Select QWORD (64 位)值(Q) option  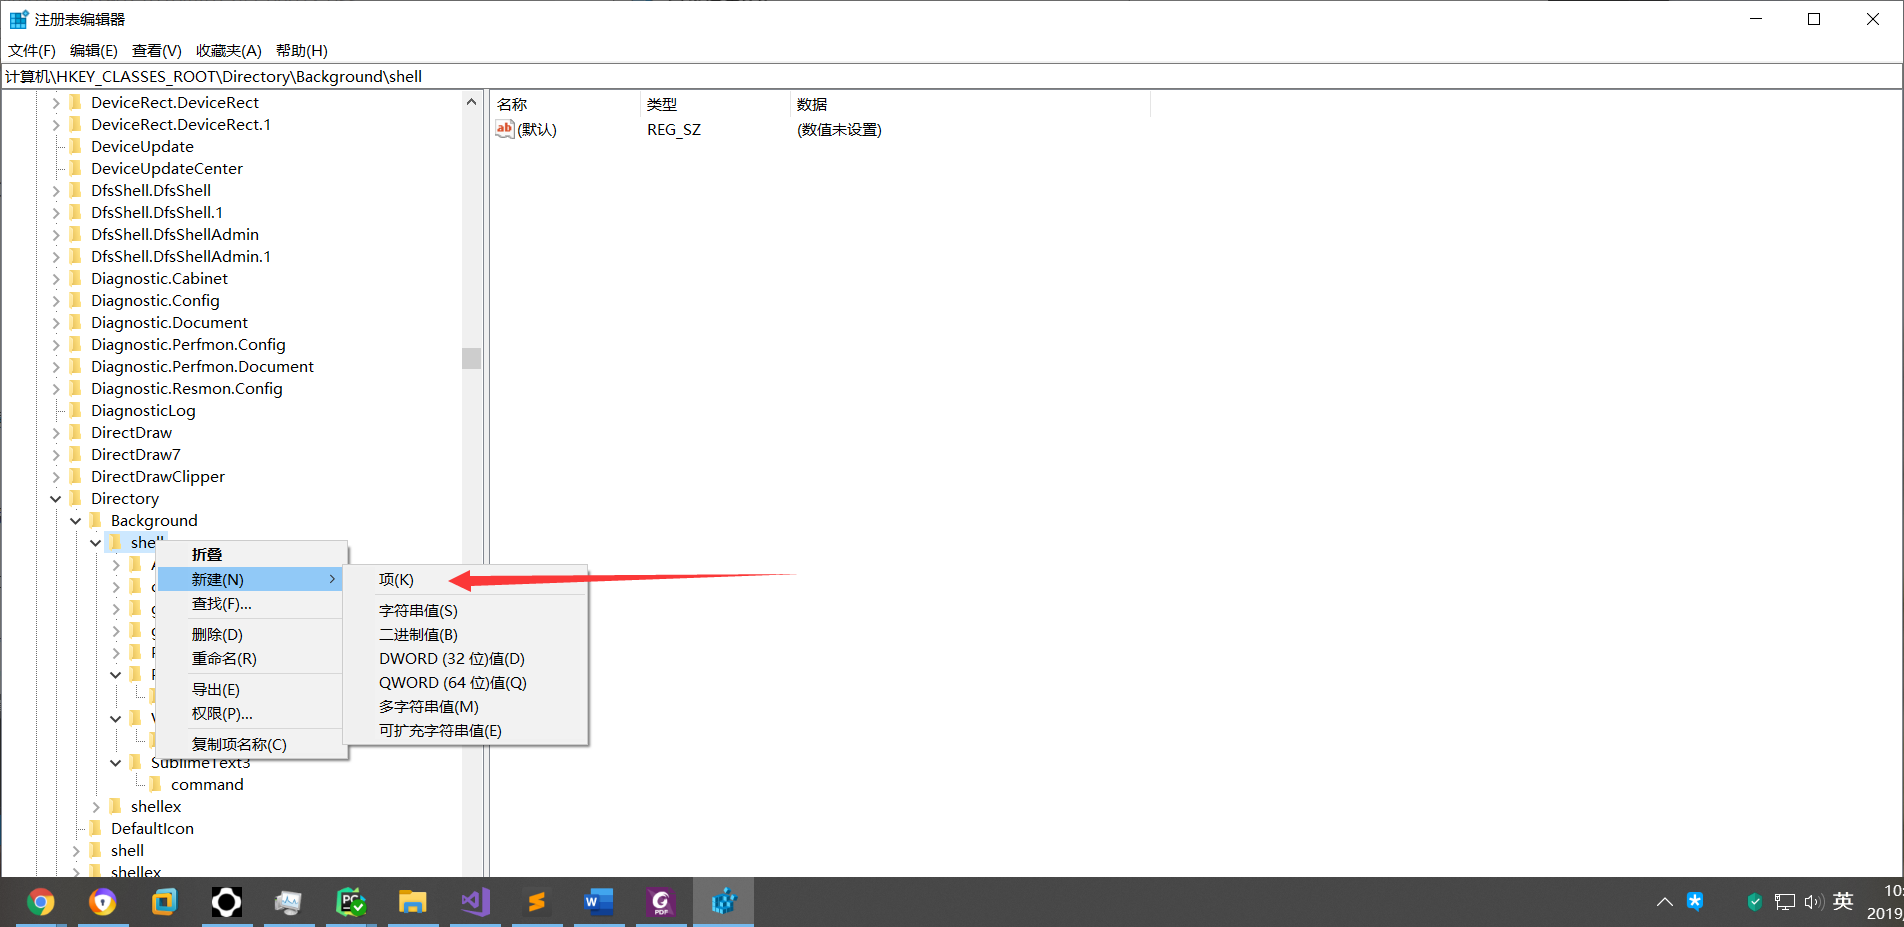point(465,682)
